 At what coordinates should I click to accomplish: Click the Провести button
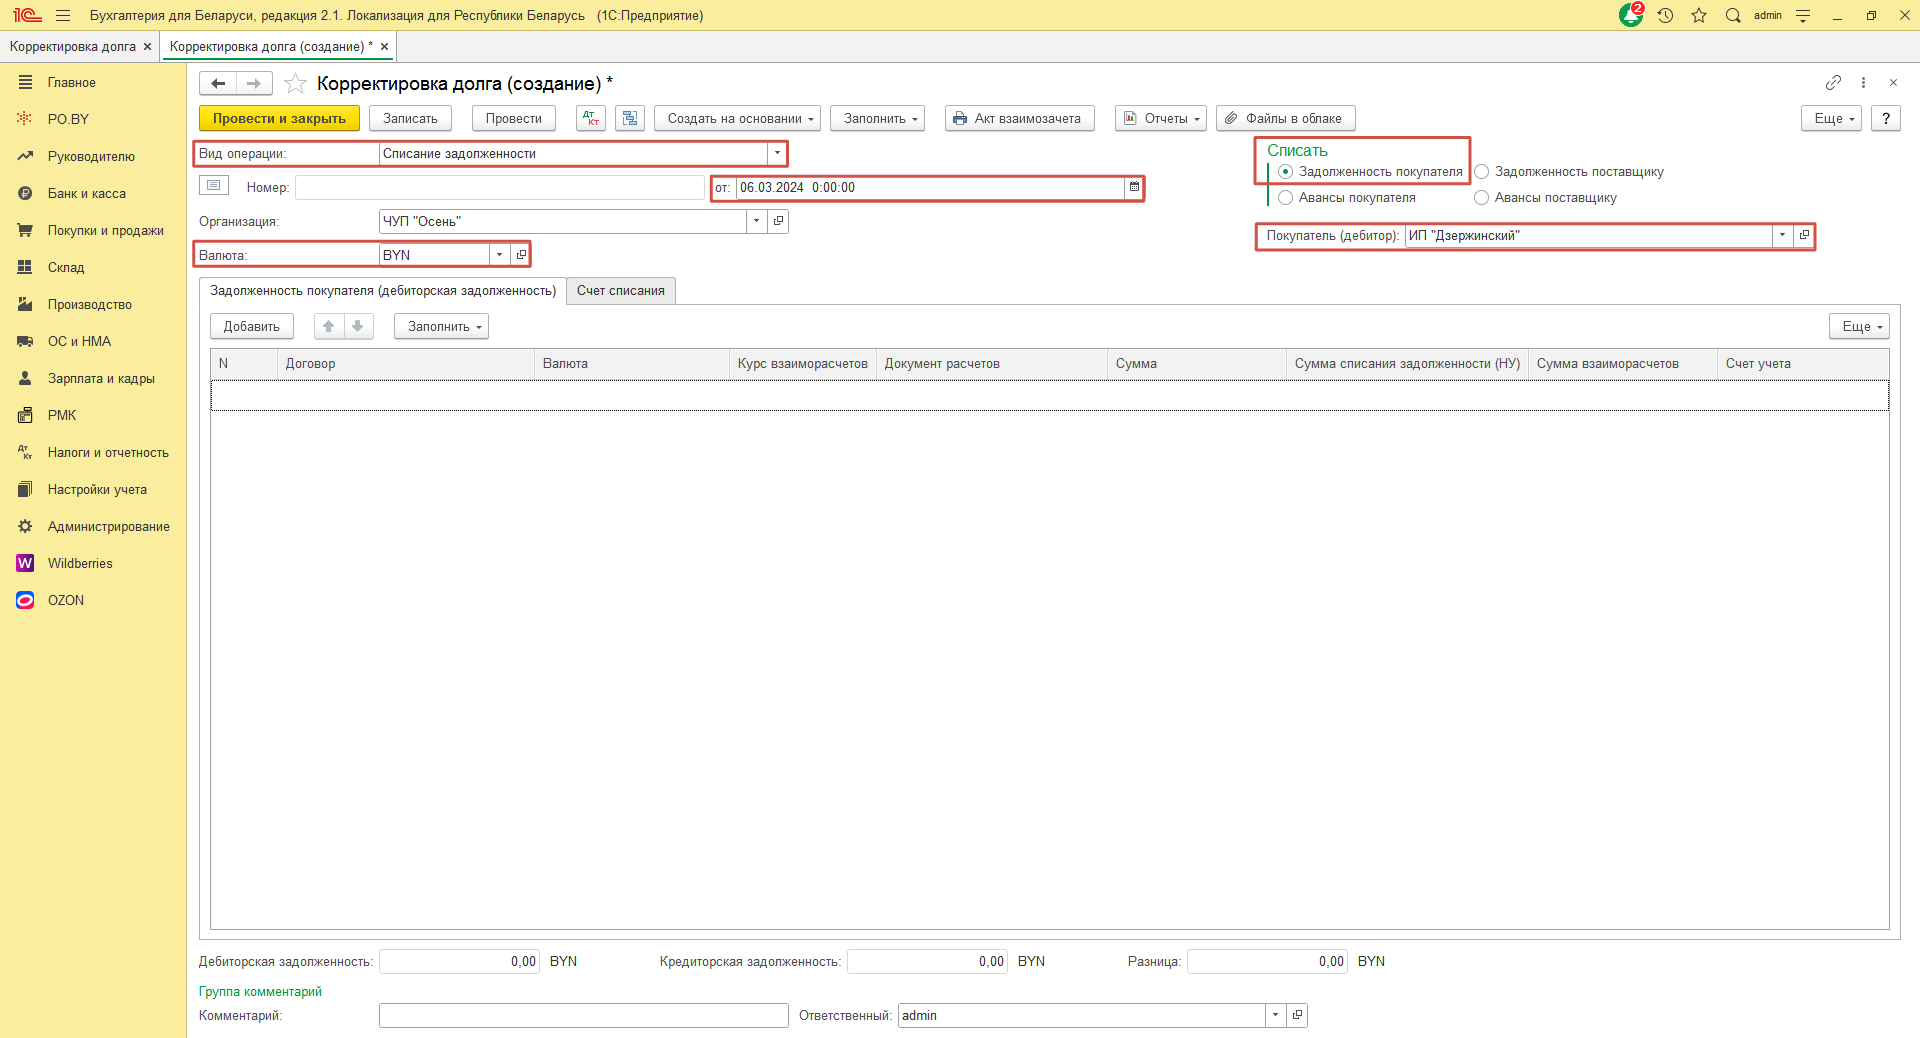pyautogui.click(x=514, y=118)
